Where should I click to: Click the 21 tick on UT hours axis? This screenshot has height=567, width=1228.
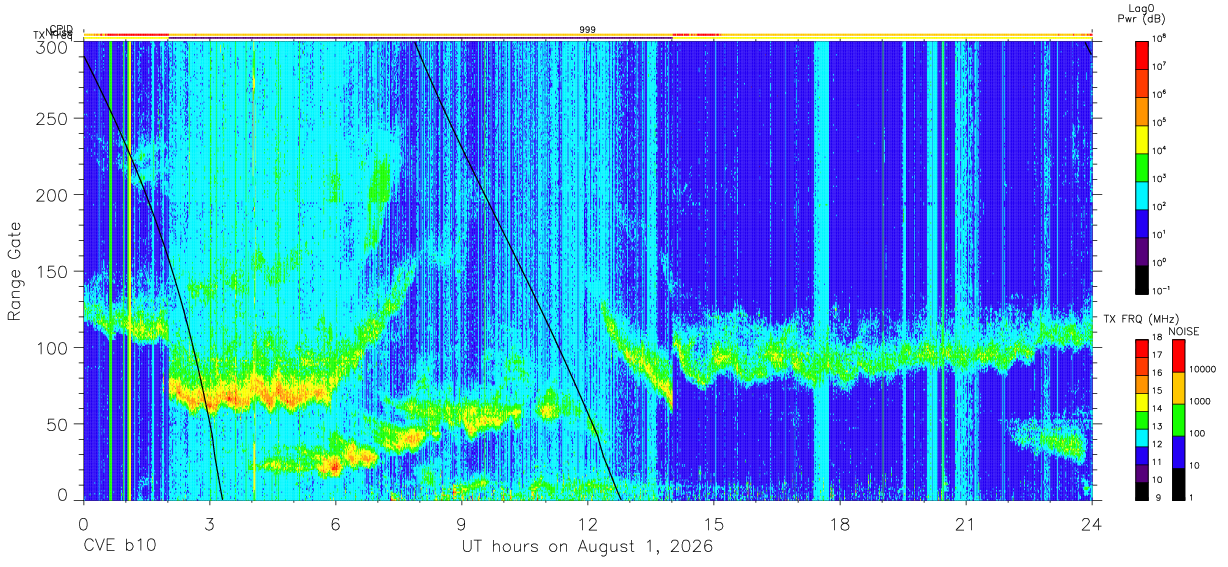pyautogui.click(x=966, y=523)
